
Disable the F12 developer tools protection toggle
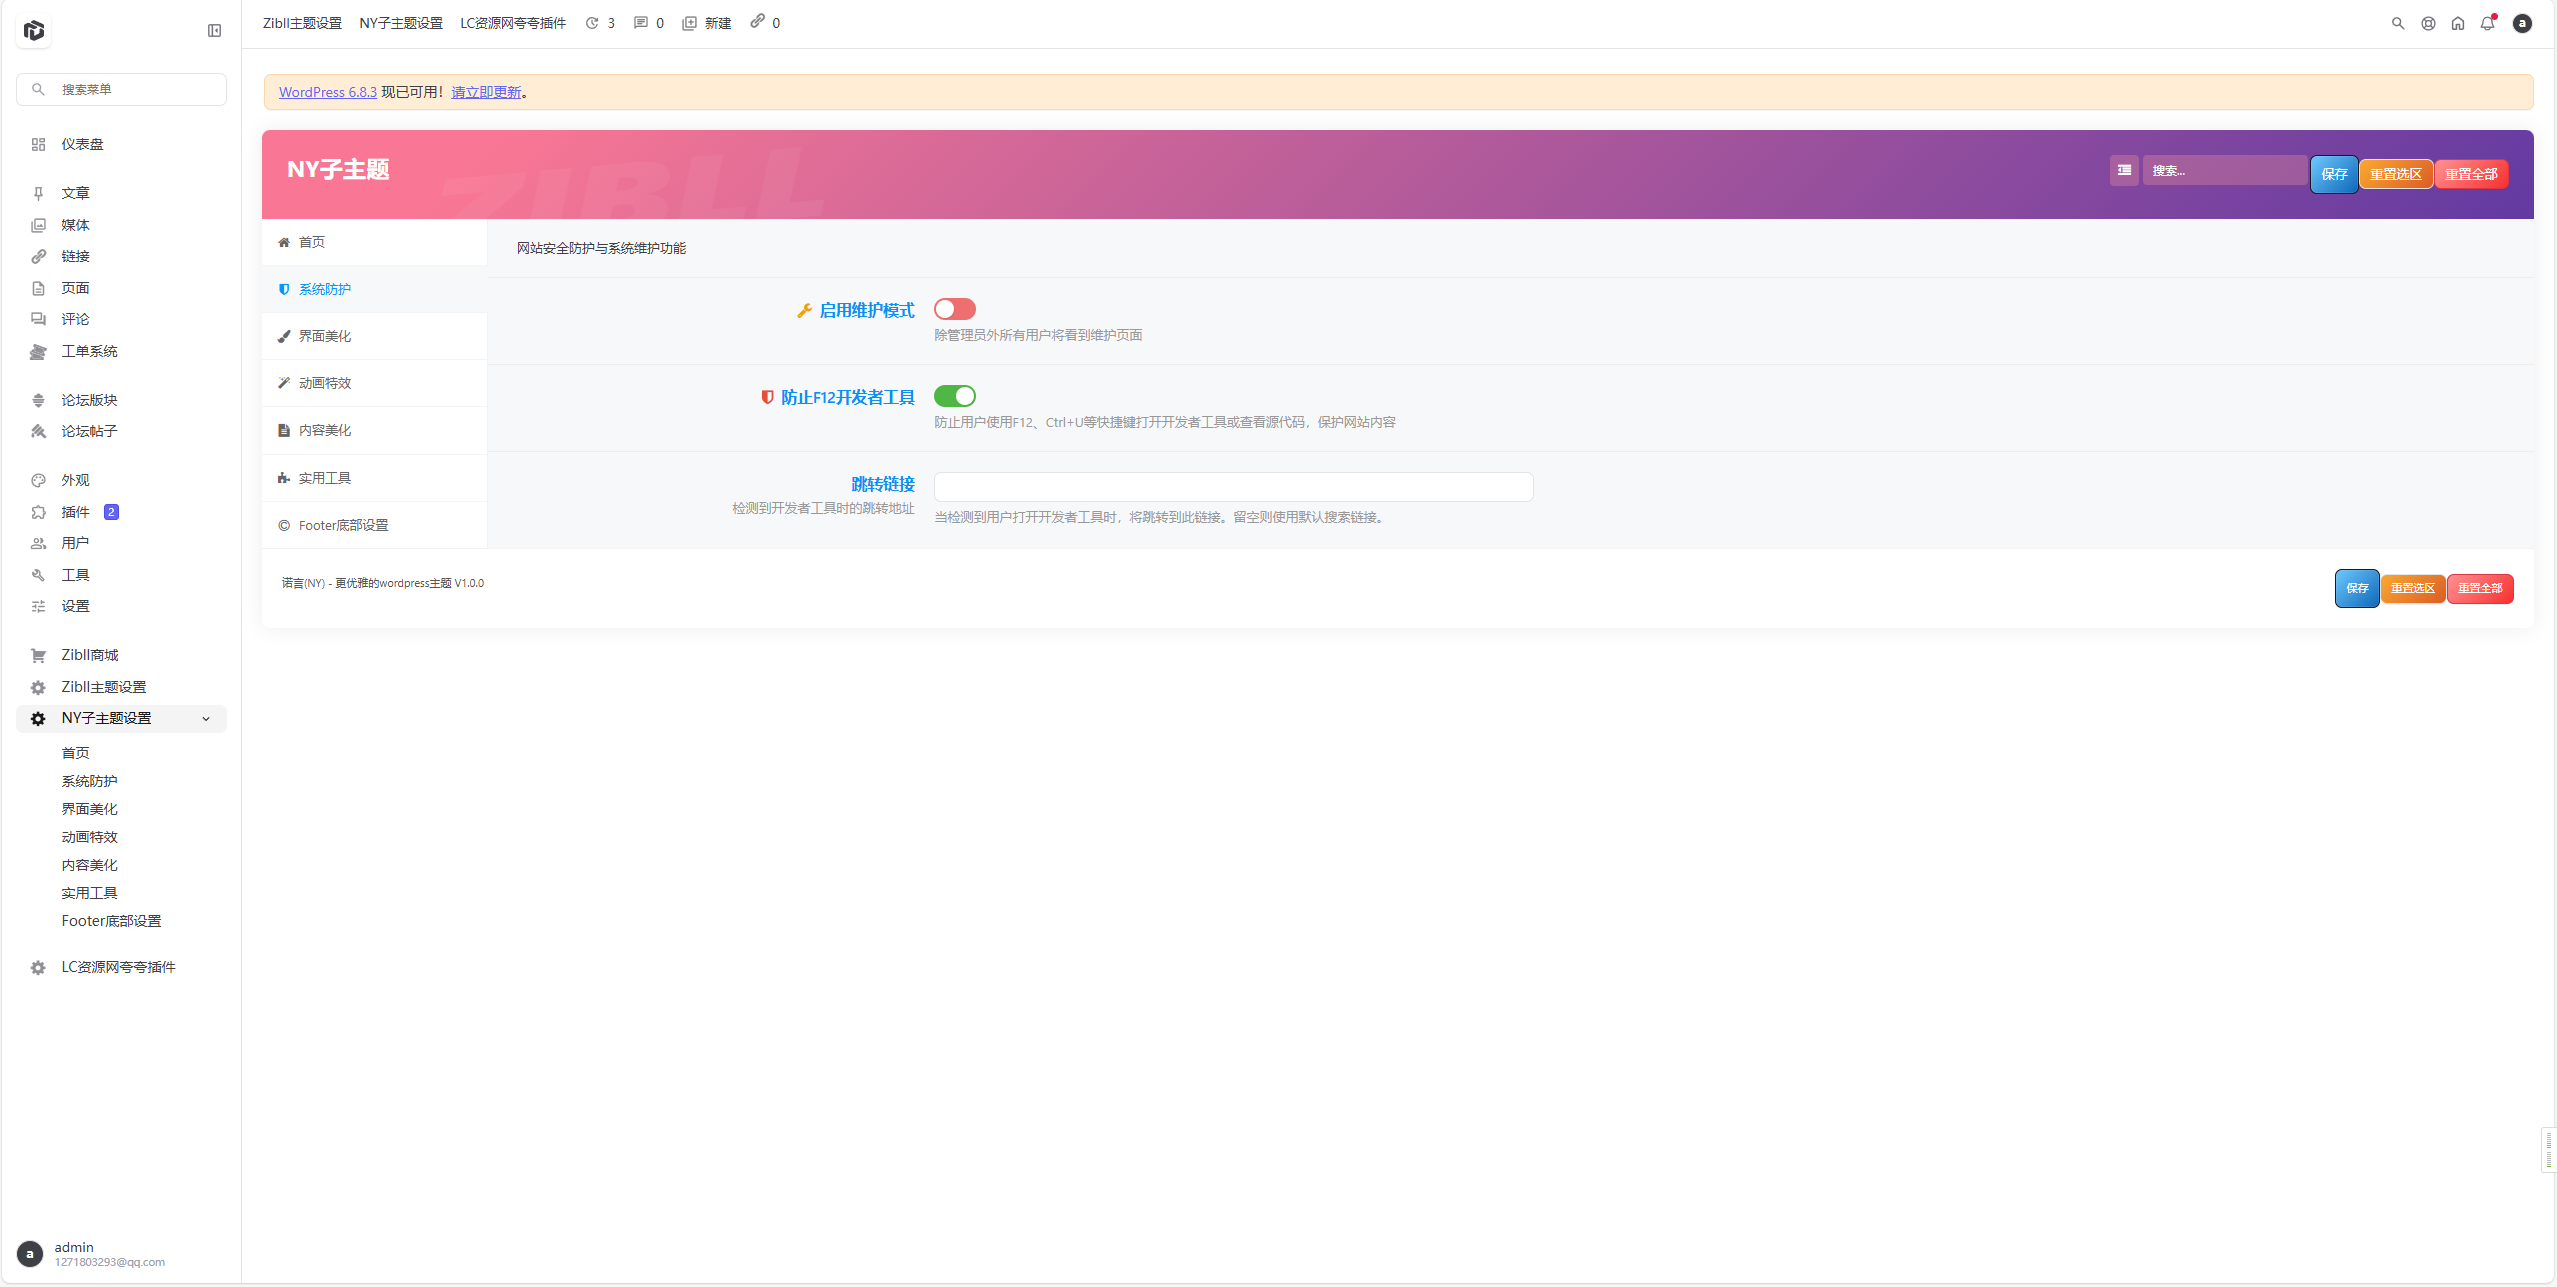coord(954,396)
